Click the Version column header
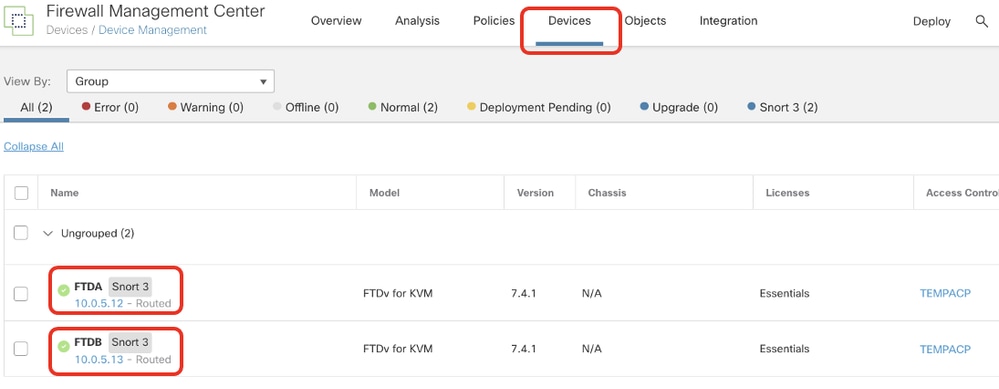Viewport: 999px width, 389px height. [535, 193]
